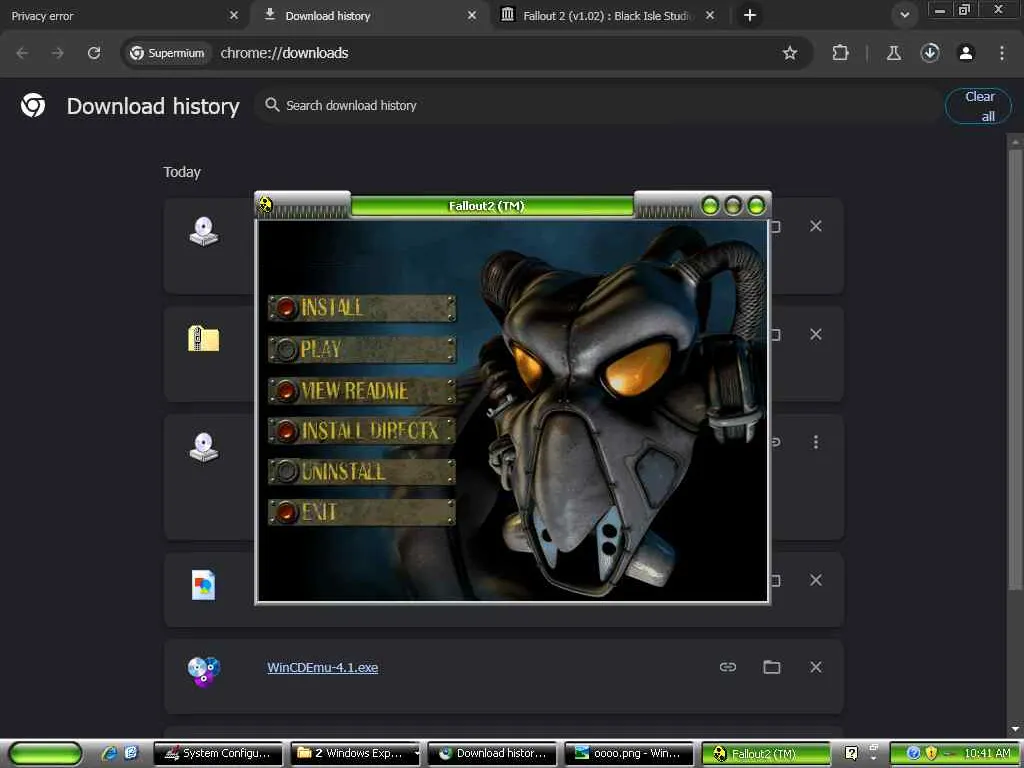Open the yellow security shield tray icon
1024x768 pixels.
coord(931,753)
